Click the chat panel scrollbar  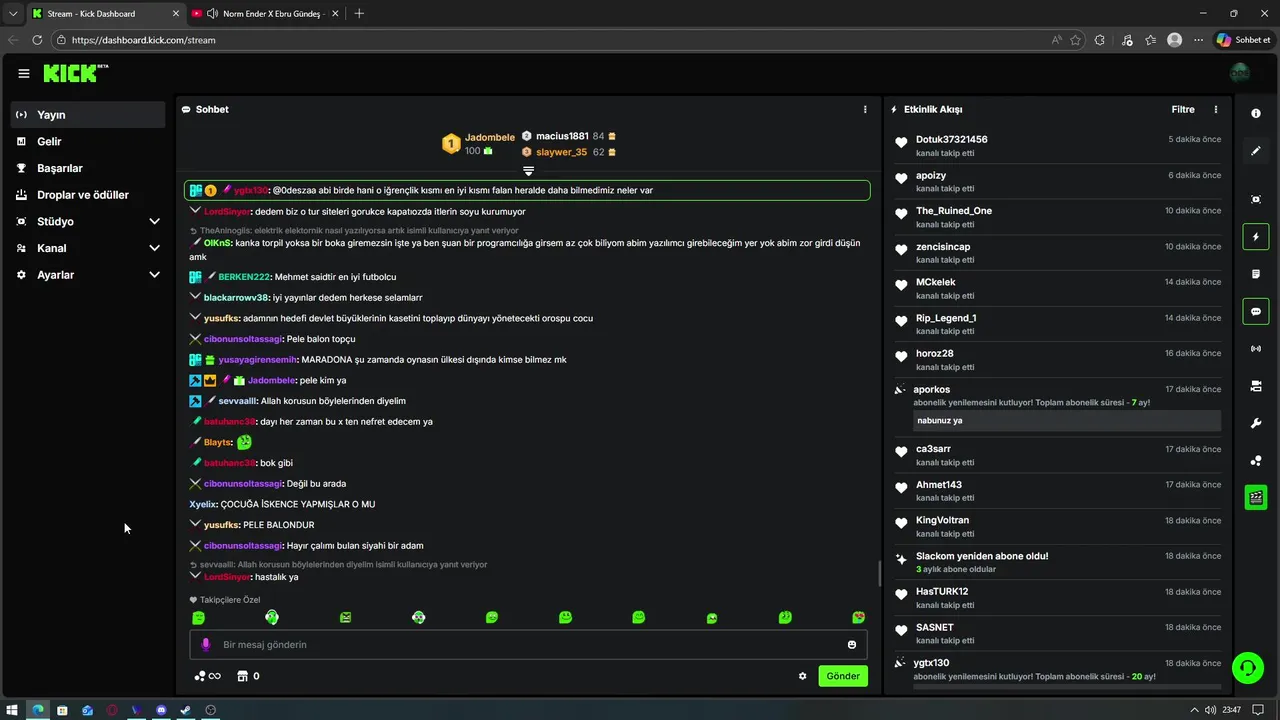(x=879, y=574)
